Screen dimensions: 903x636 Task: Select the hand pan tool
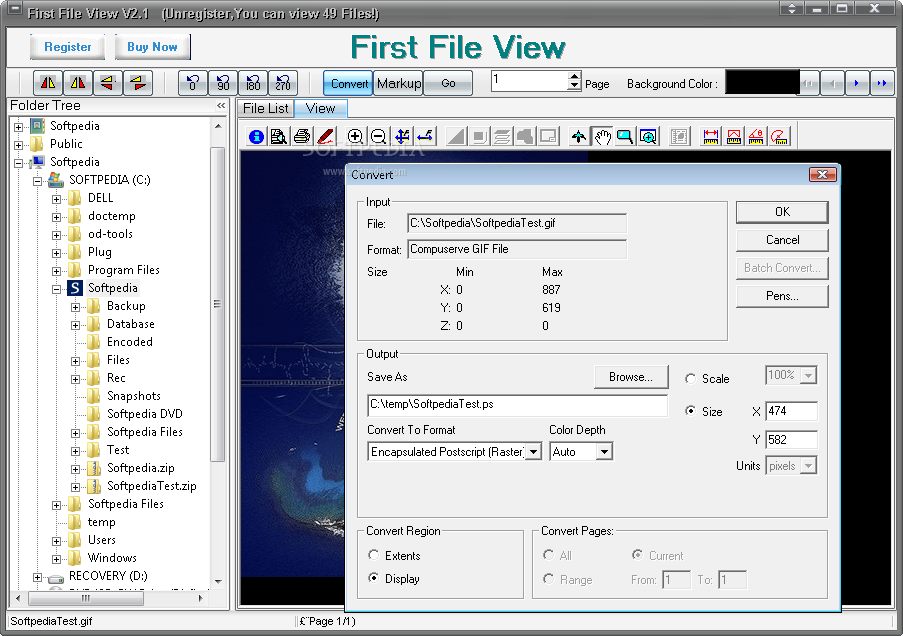pos(602,137)
